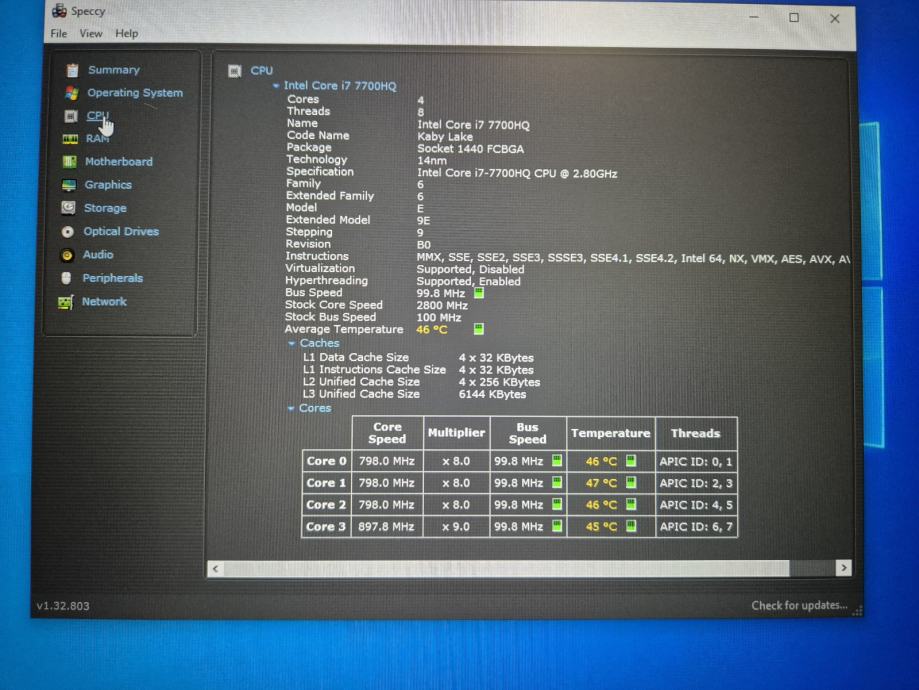Click the Multiplier column header
919x690 pixels.
456,433
